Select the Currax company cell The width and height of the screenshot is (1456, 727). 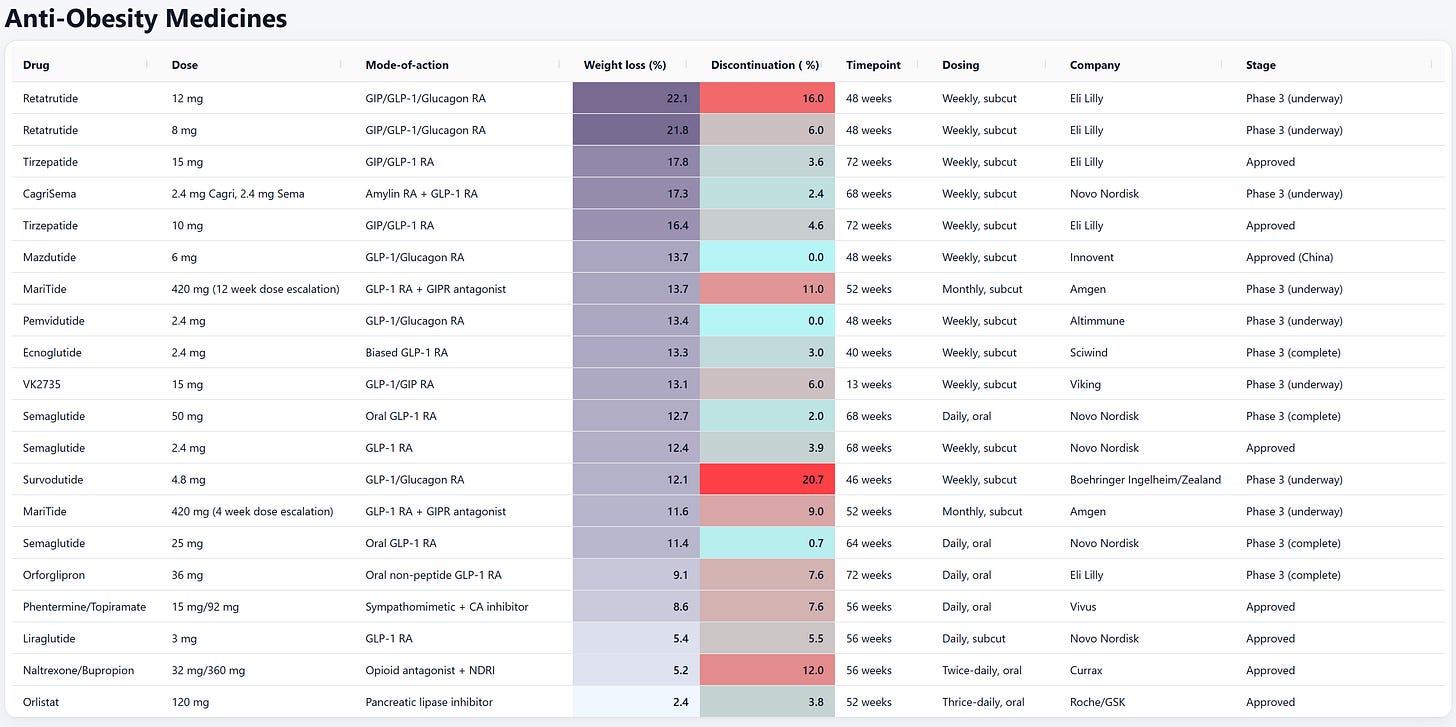tap(1087, 670)
